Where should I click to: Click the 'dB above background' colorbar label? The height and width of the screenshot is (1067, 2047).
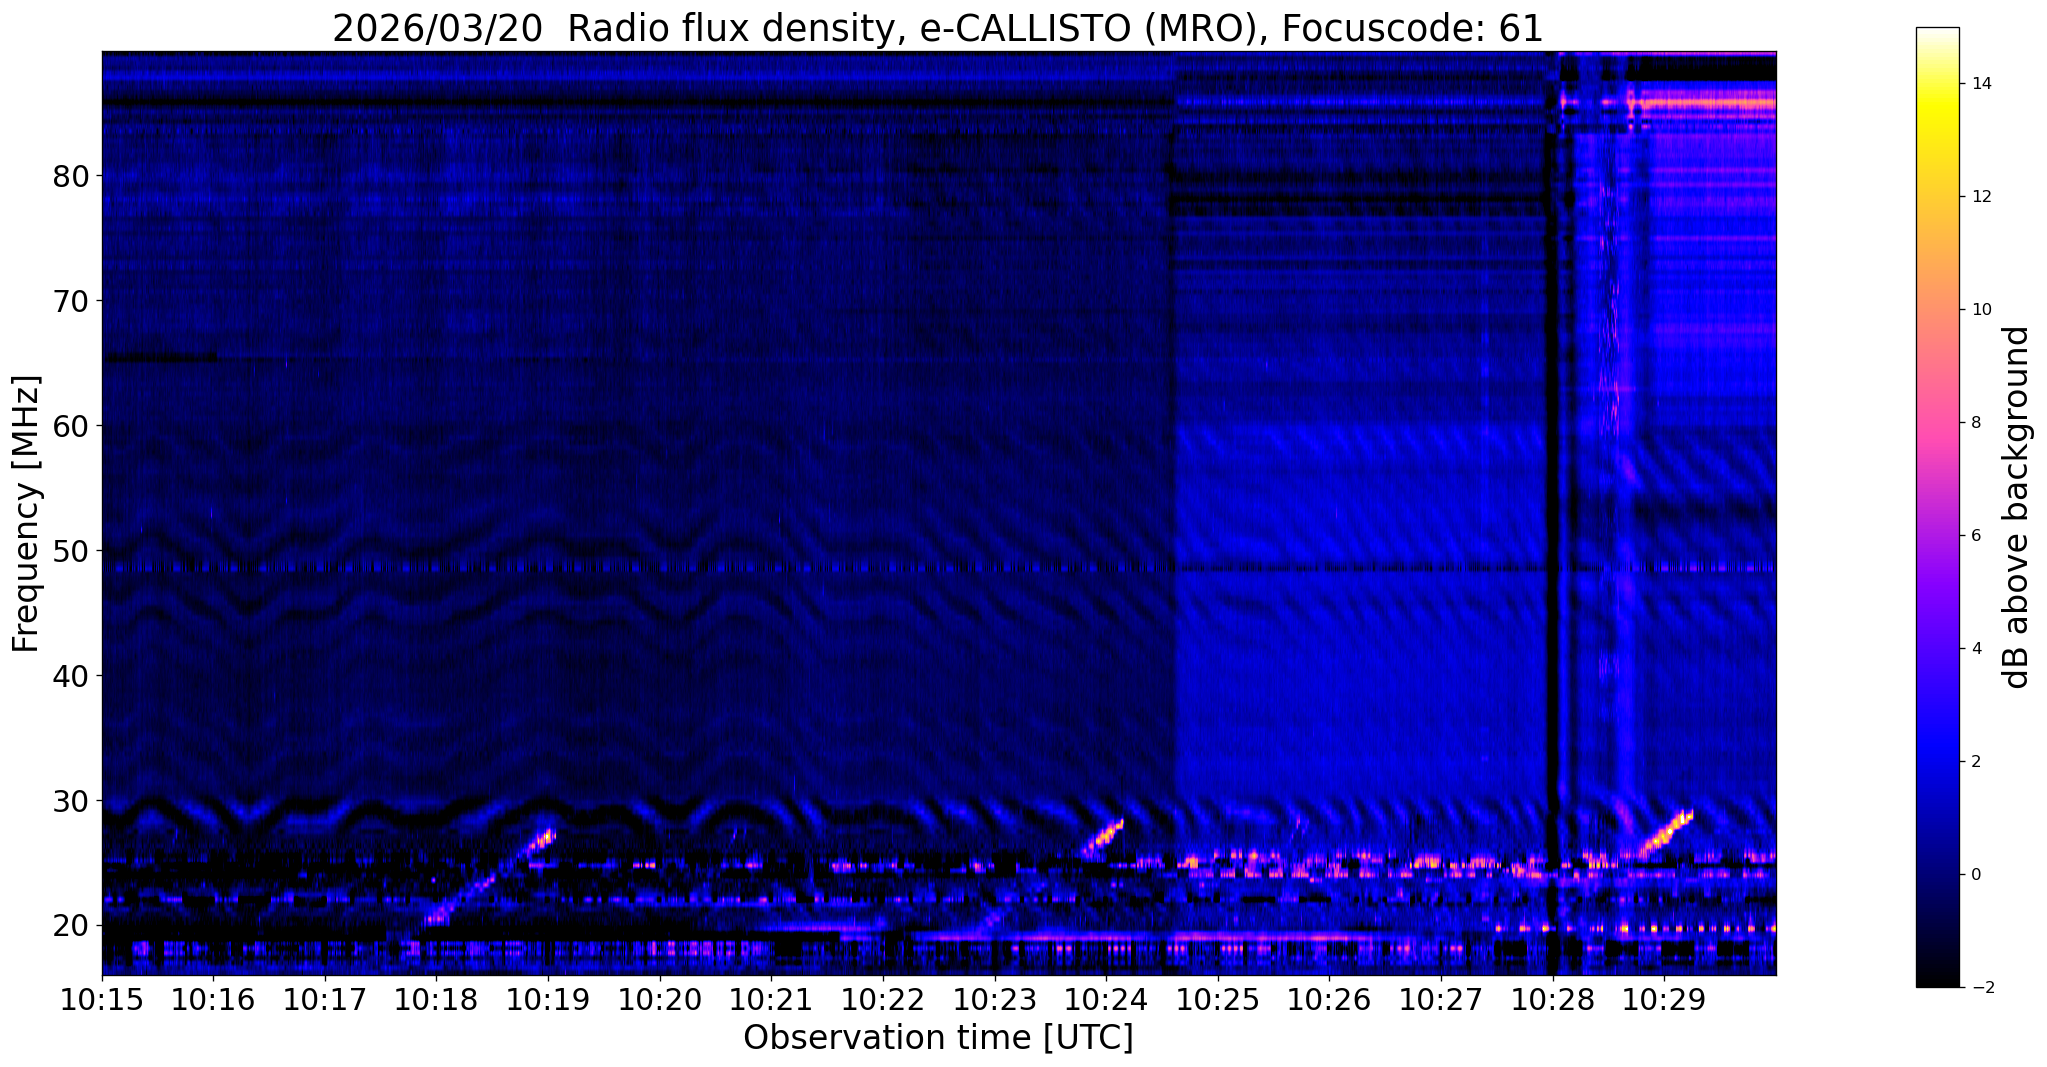point(2017,507)
